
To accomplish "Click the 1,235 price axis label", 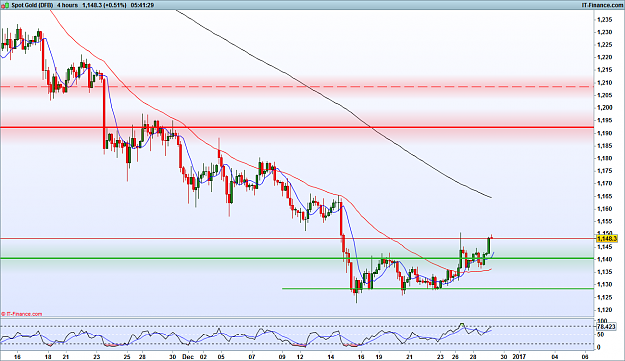I will (605, 20).
